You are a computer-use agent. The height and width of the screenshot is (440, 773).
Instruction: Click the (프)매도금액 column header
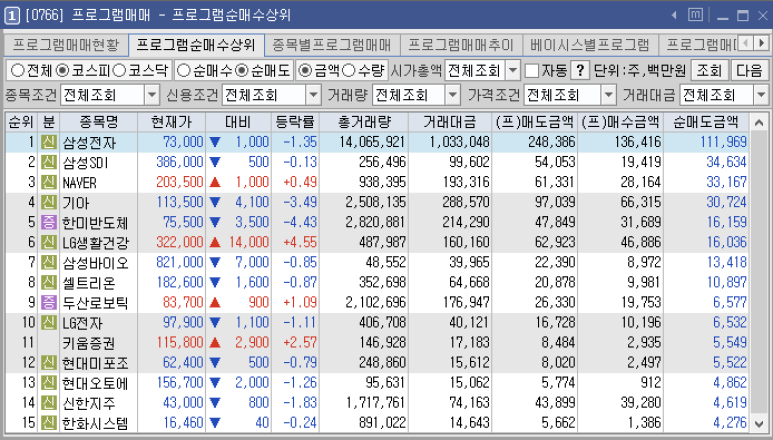coord(535,122)
